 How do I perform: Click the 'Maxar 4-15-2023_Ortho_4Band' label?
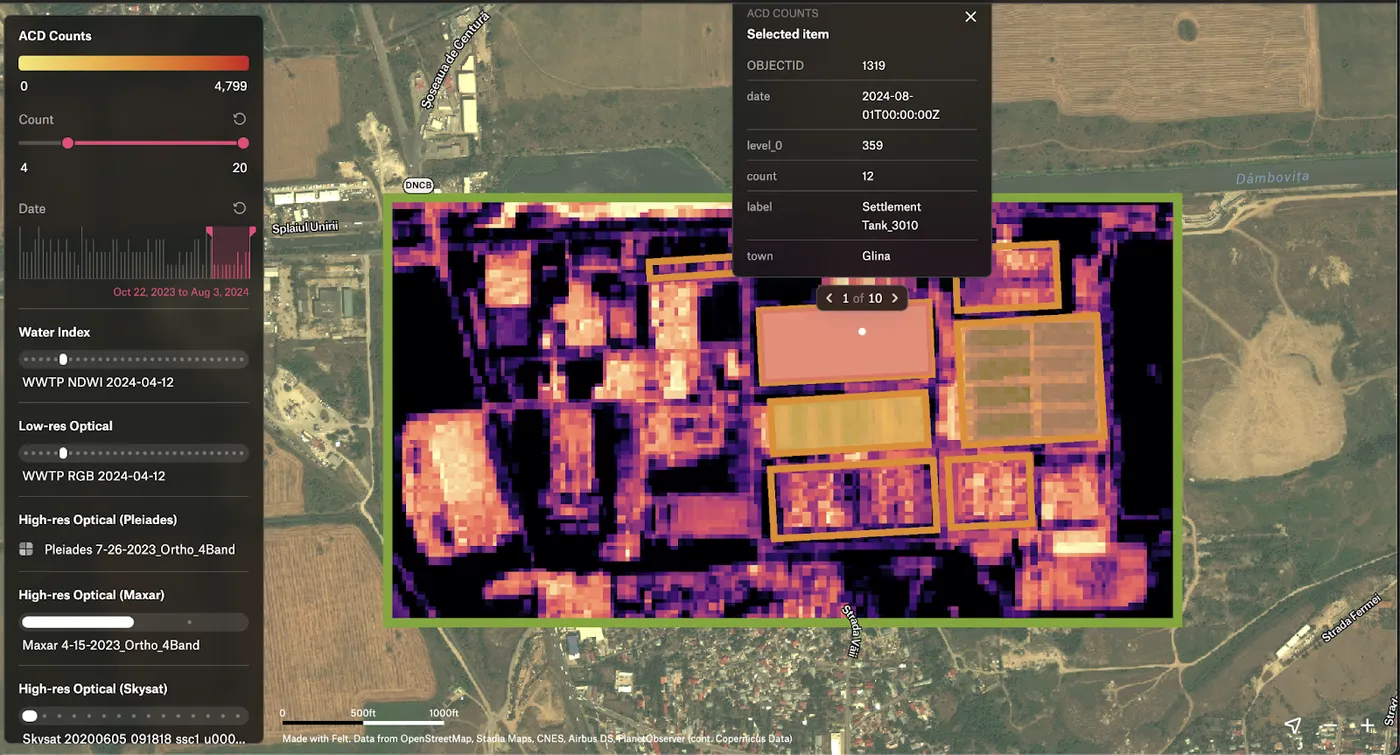[111, 645]
